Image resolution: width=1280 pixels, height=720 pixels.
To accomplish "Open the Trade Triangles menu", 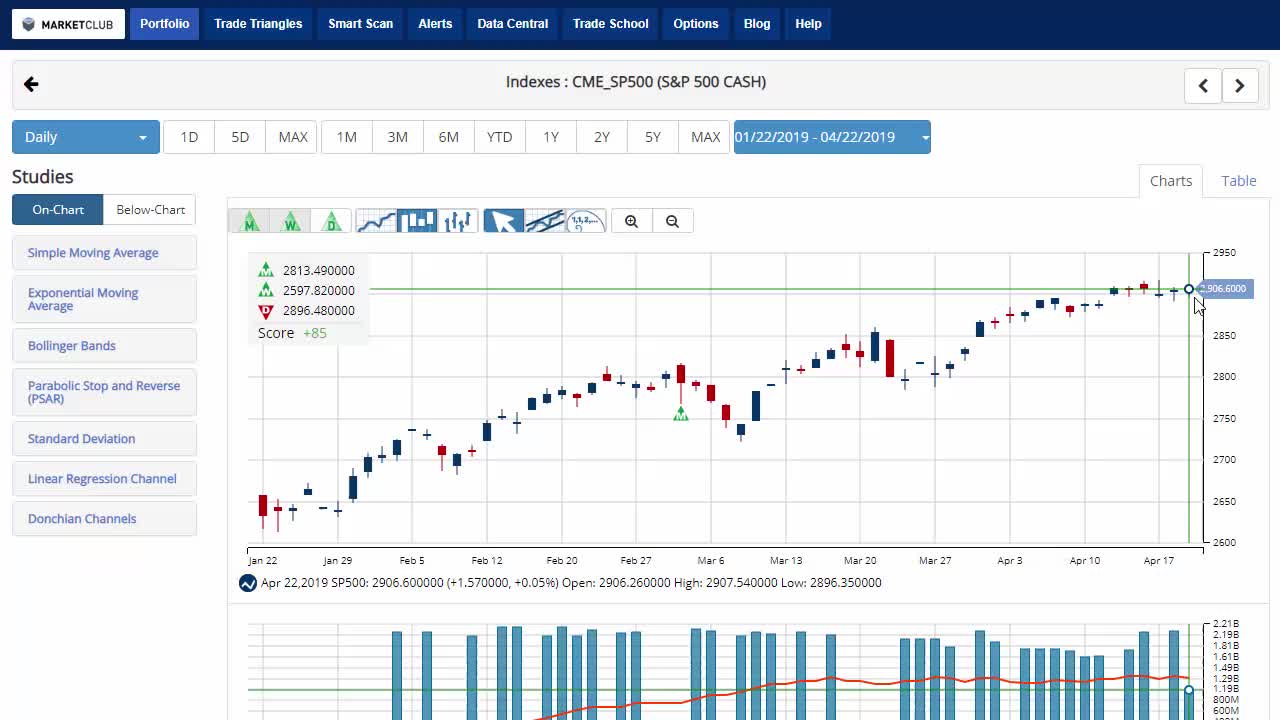I will [x=258, y=24].
